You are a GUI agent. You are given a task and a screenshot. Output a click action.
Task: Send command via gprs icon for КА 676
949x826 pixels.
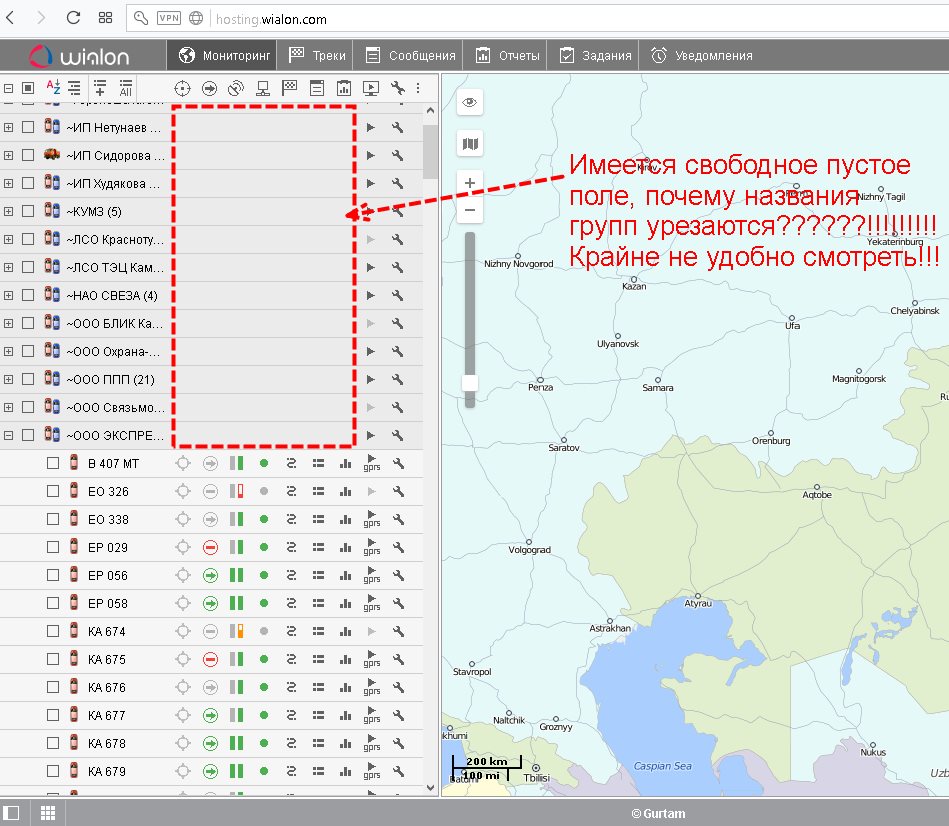[x=372, y=688]
